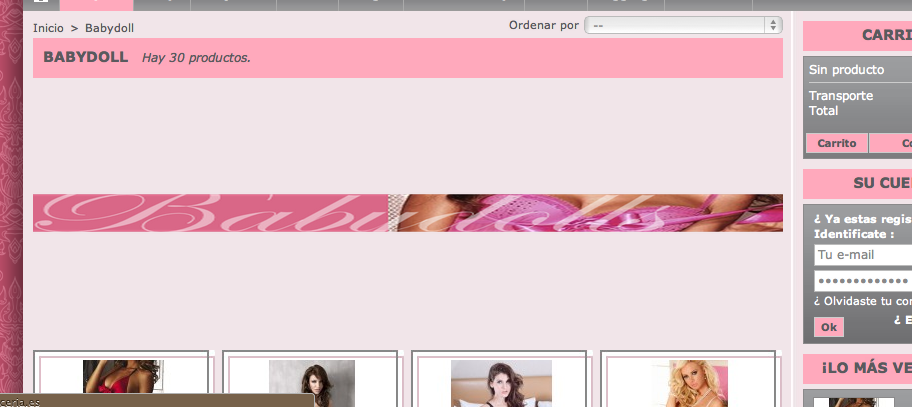912x407 pixels.
Task: Submit login with Ok button
Action: point(829,327)
